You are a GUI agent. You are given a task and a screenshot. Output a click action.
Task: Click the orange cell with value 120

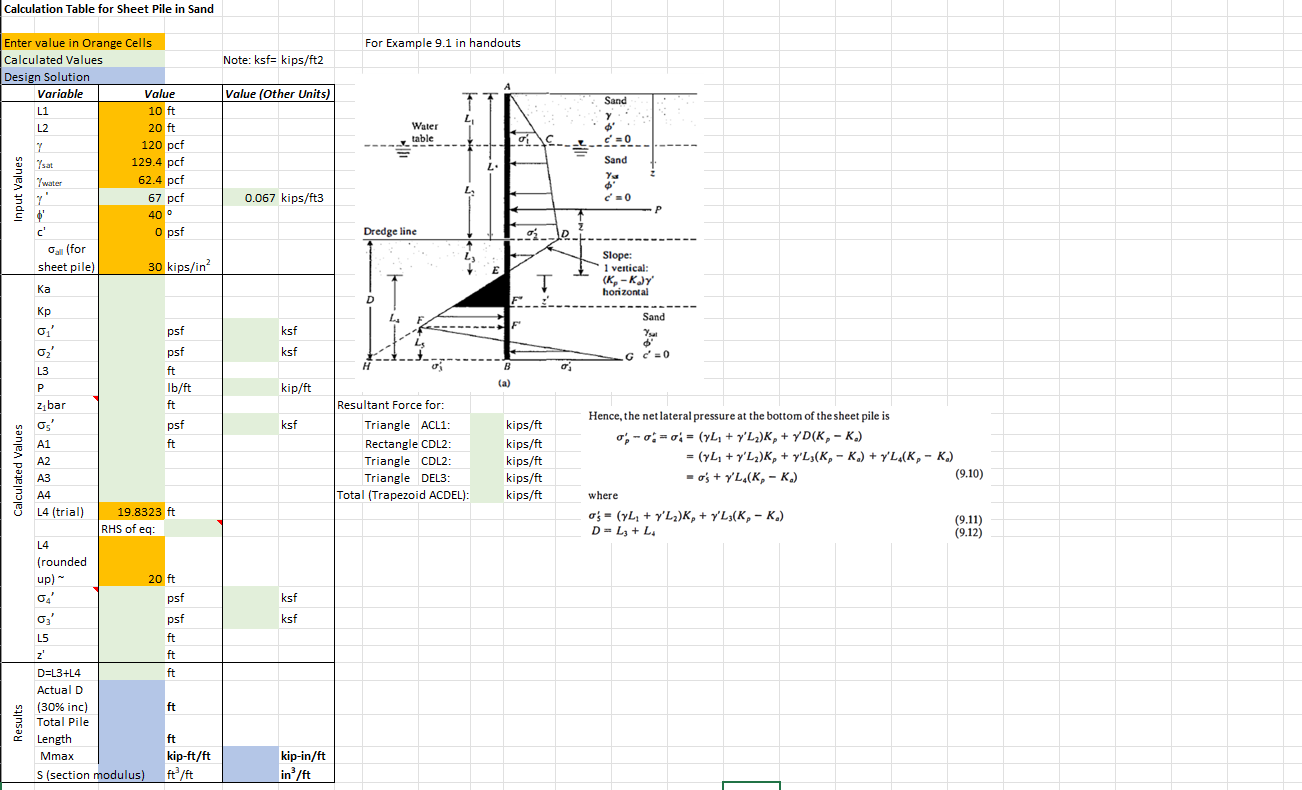[132, 145]
